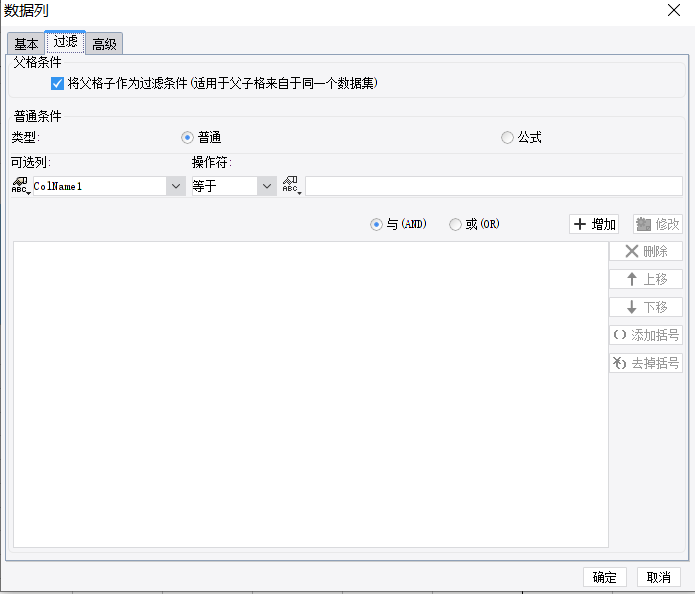The image size is (695, 594).
Task: Click the 删除 delete button
Action: tap(646, 251)
